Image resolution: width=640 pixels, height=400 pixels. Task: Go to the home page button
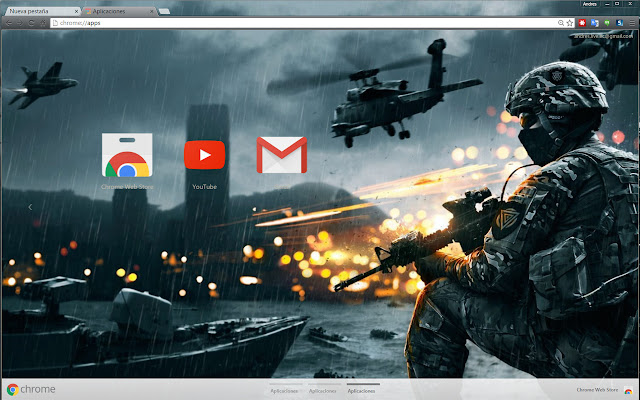pos(43,23)
